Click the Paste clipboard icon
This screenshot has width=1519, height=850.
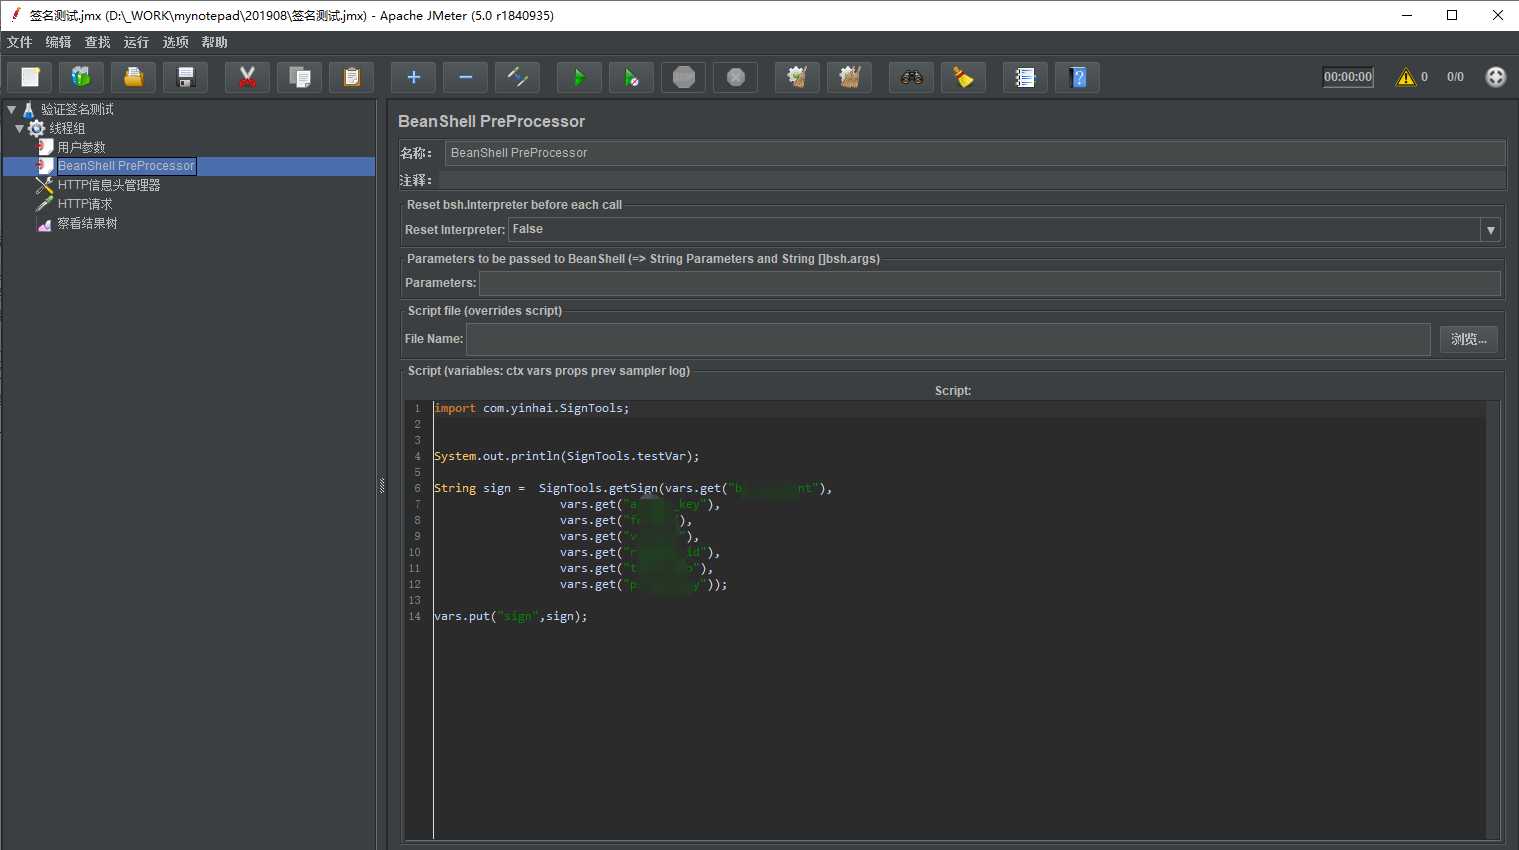[x=351, y=77]
